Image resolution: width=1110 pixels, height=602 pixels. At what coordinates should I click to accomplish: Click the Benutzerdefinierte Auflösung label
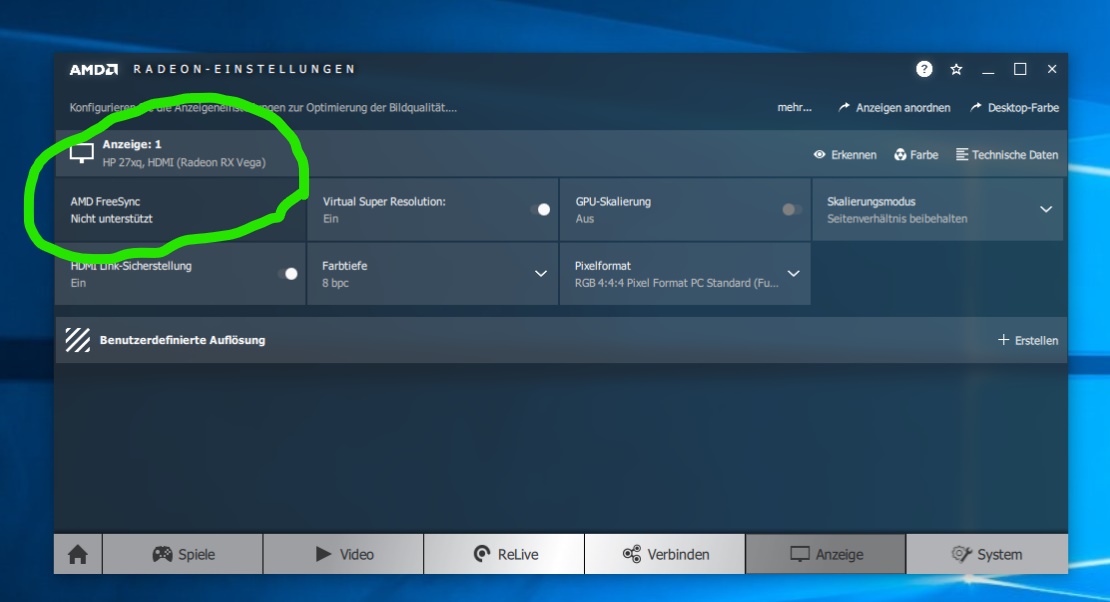pyautogui.click(x=182, y=340)
